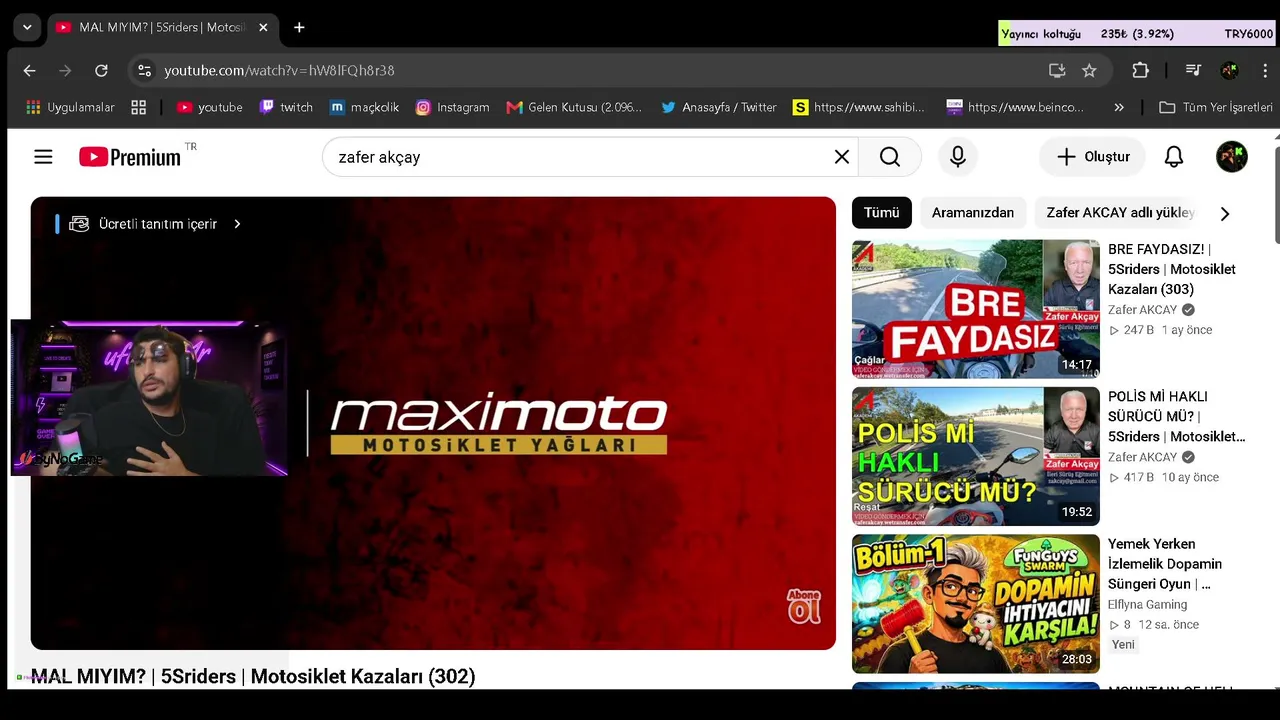This screenshot has height=720, width=1280.
Task: Open the Chrome profile avatar
Action: click(x=1230, y=70)
